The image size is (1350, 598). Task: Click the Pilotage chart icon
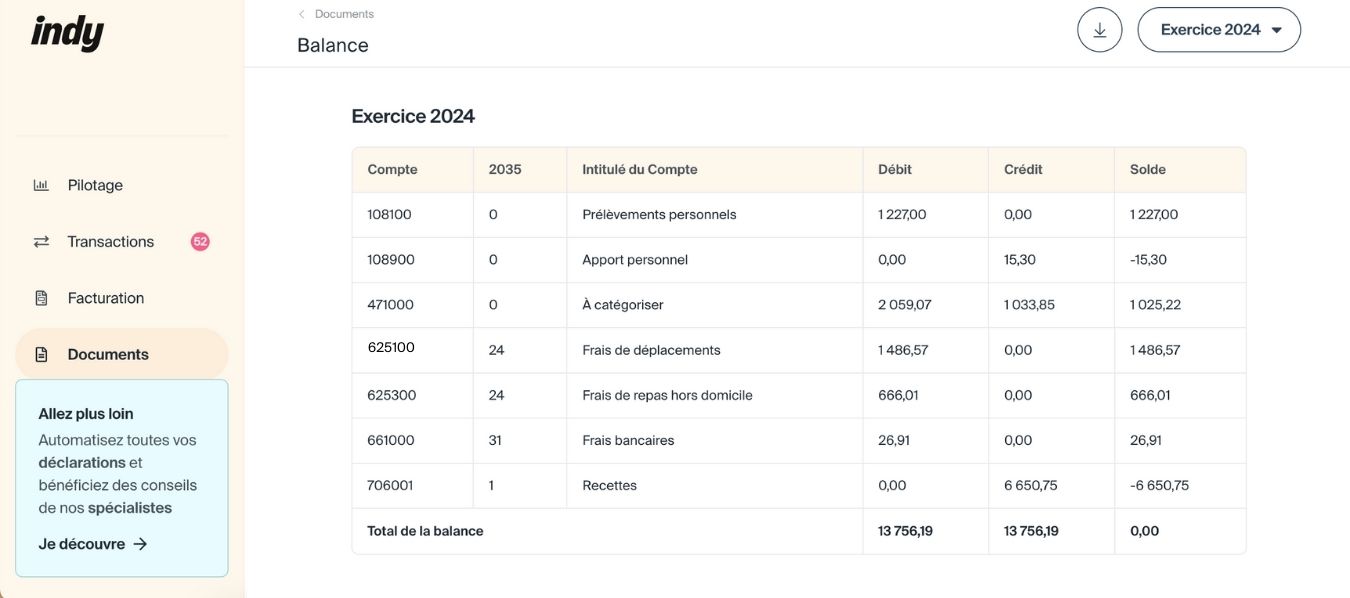point(41,185)
